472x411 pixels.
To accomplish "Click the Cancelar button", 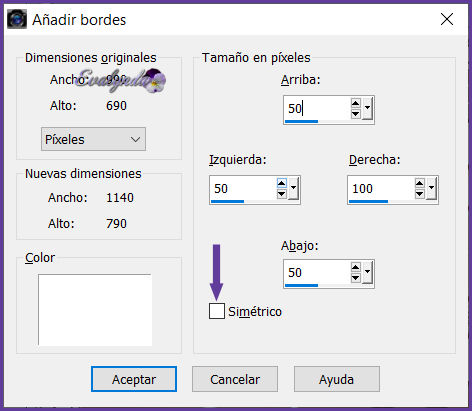I will [x=235, y=379].
